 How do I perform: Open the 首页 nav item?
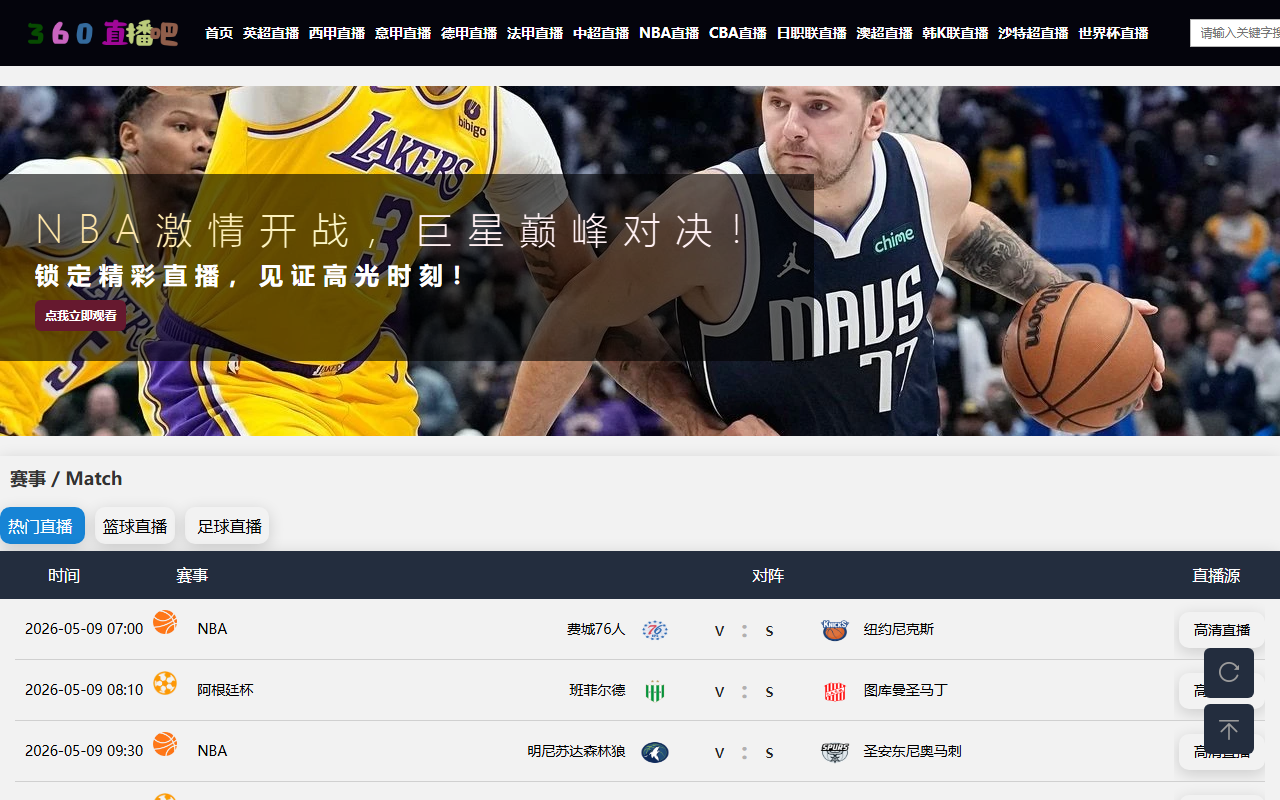pos(219,33)
